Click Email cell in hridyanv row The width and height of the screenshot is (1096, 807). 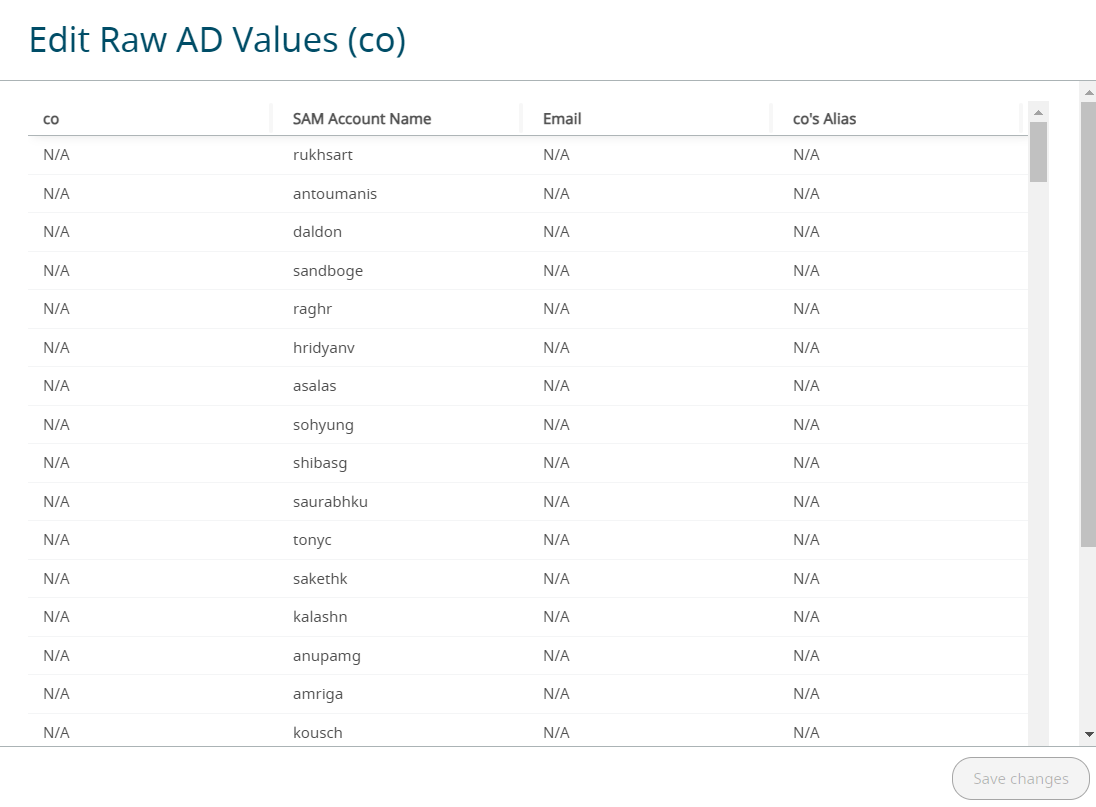[556, 348]
